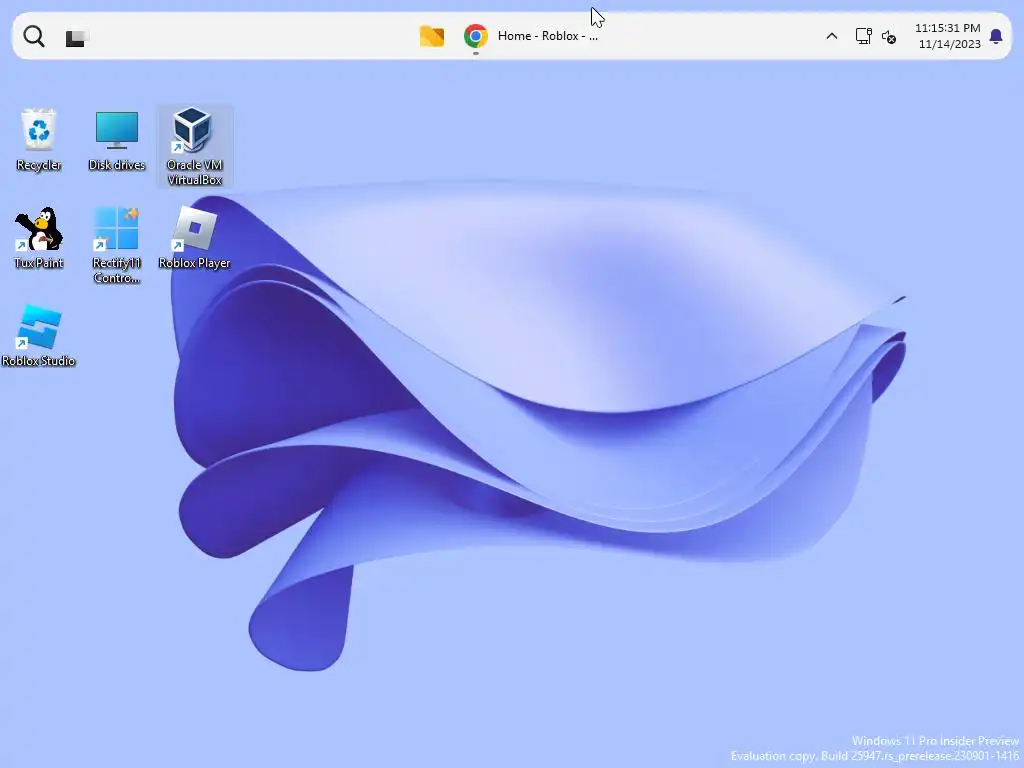Select the Oracle VM VirtualBox shortcut

(195, 146)
